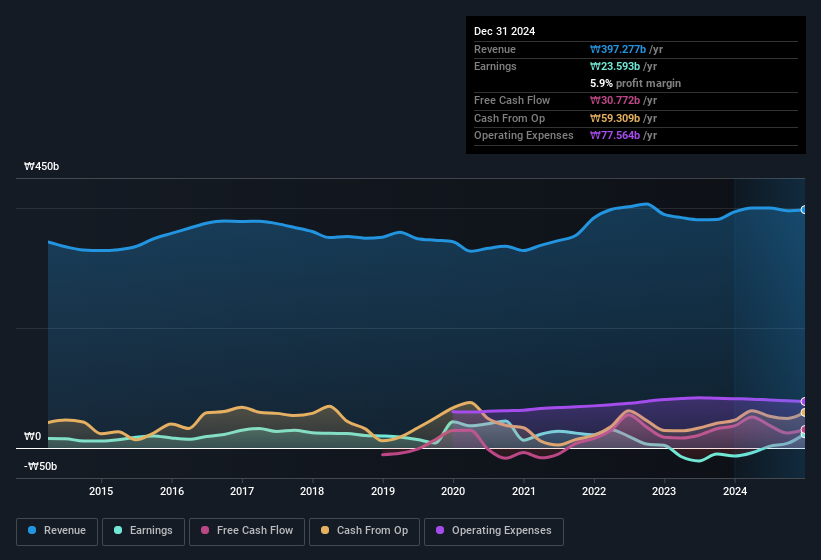Click the pink Free Cash Flow endpoint marker
The image size is (821, 560).
pos(804,430)
